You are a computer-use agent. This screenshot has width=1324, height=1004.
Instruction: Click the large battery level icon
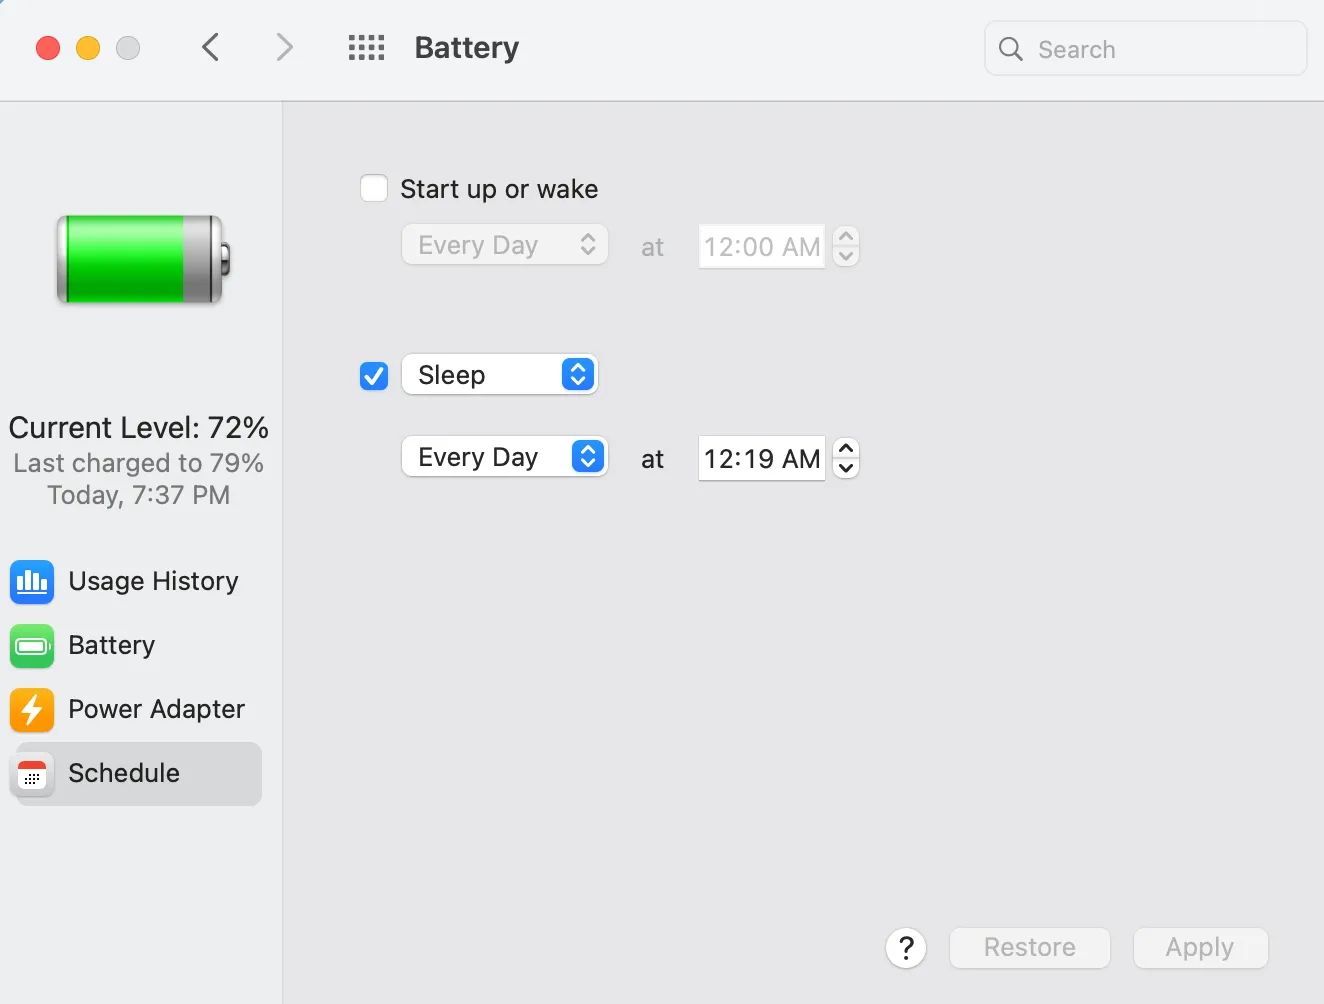(x=139, y=259)
